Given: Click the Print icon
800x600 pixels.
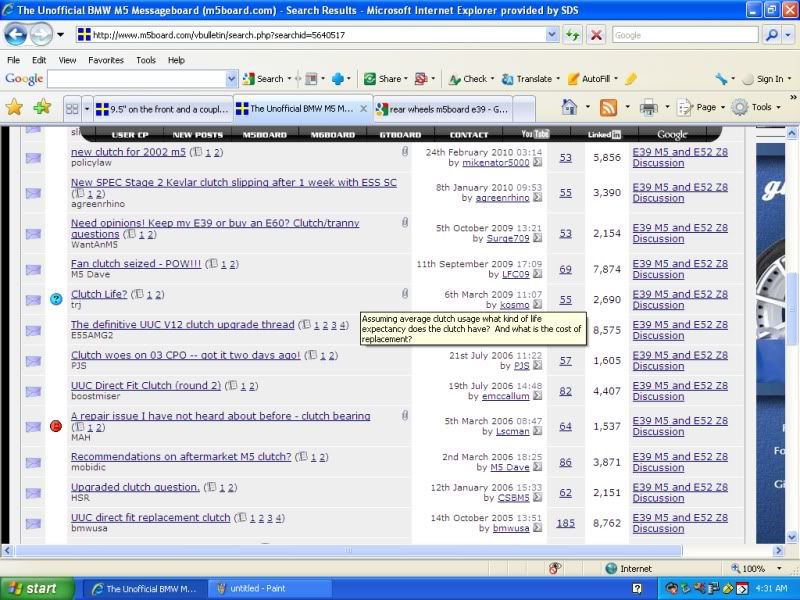Looking at the screenshot, I should coord(648,107).
